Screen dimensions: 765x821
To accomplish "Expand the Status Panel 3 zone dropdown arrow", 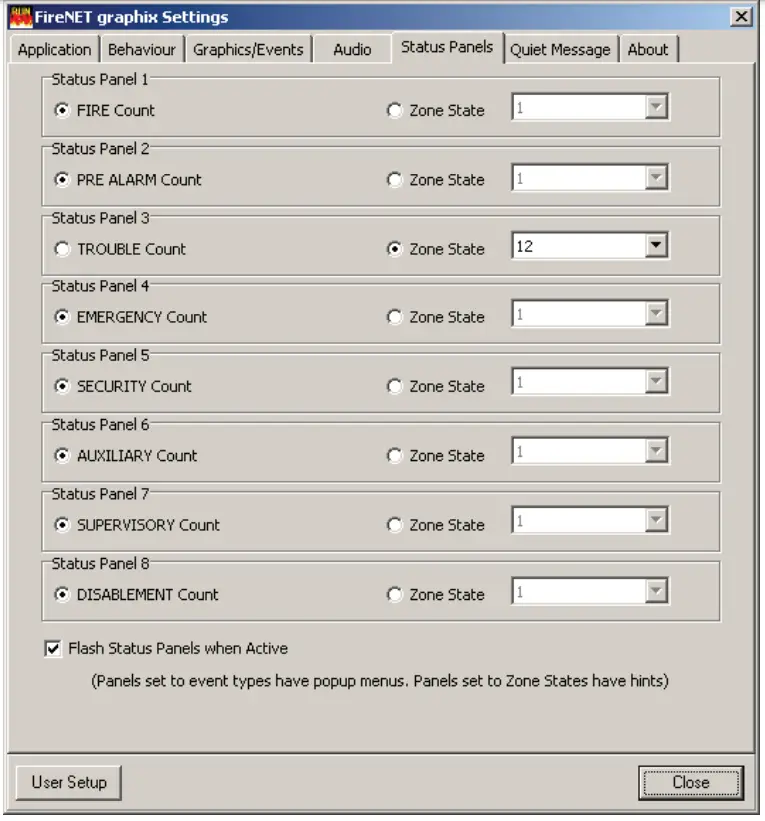I will tap(656, 246).
